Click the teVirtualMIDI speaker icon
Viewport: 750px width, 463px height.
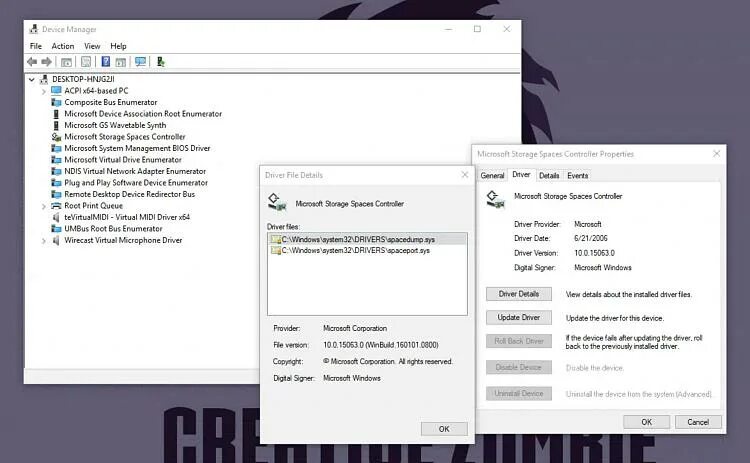pyautogui.click(x=56, y=217)
